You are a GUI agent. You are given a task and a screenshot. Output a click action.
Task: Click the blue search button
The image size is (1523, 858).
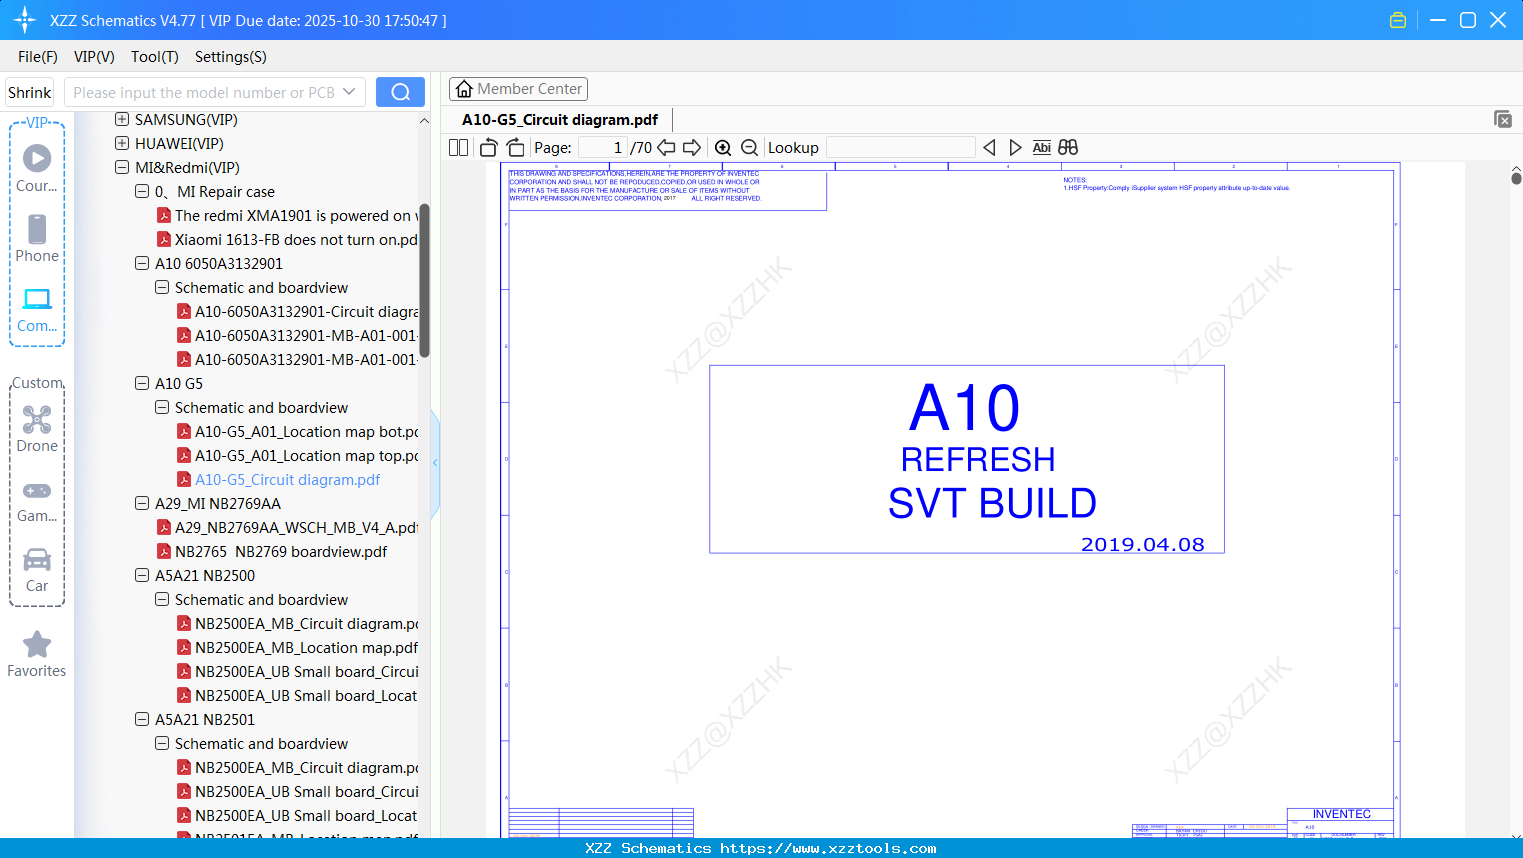pyautogui.click(x=400, y=92)
